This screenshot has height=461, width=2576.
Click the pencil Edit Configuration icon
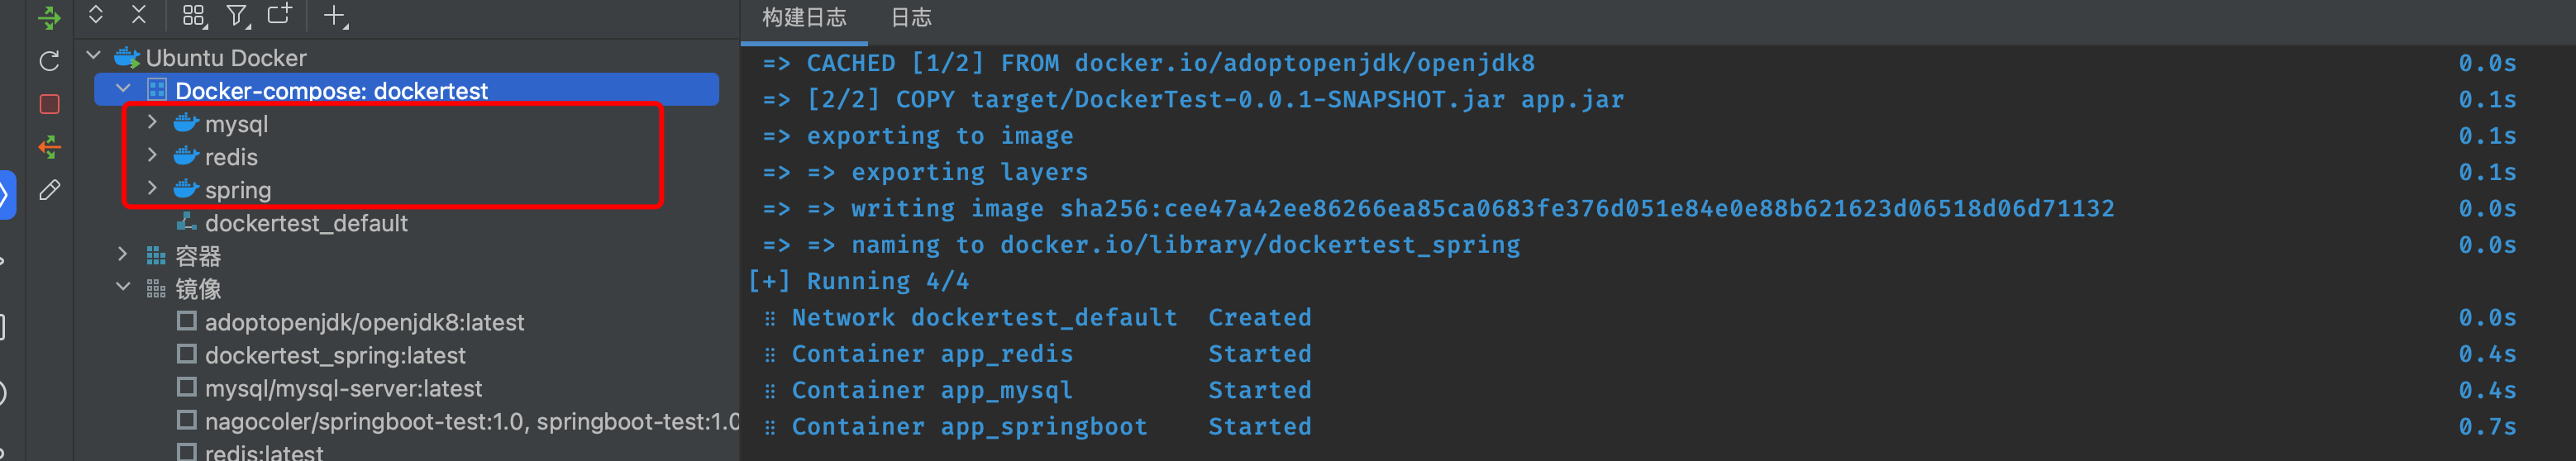point(49,190)
